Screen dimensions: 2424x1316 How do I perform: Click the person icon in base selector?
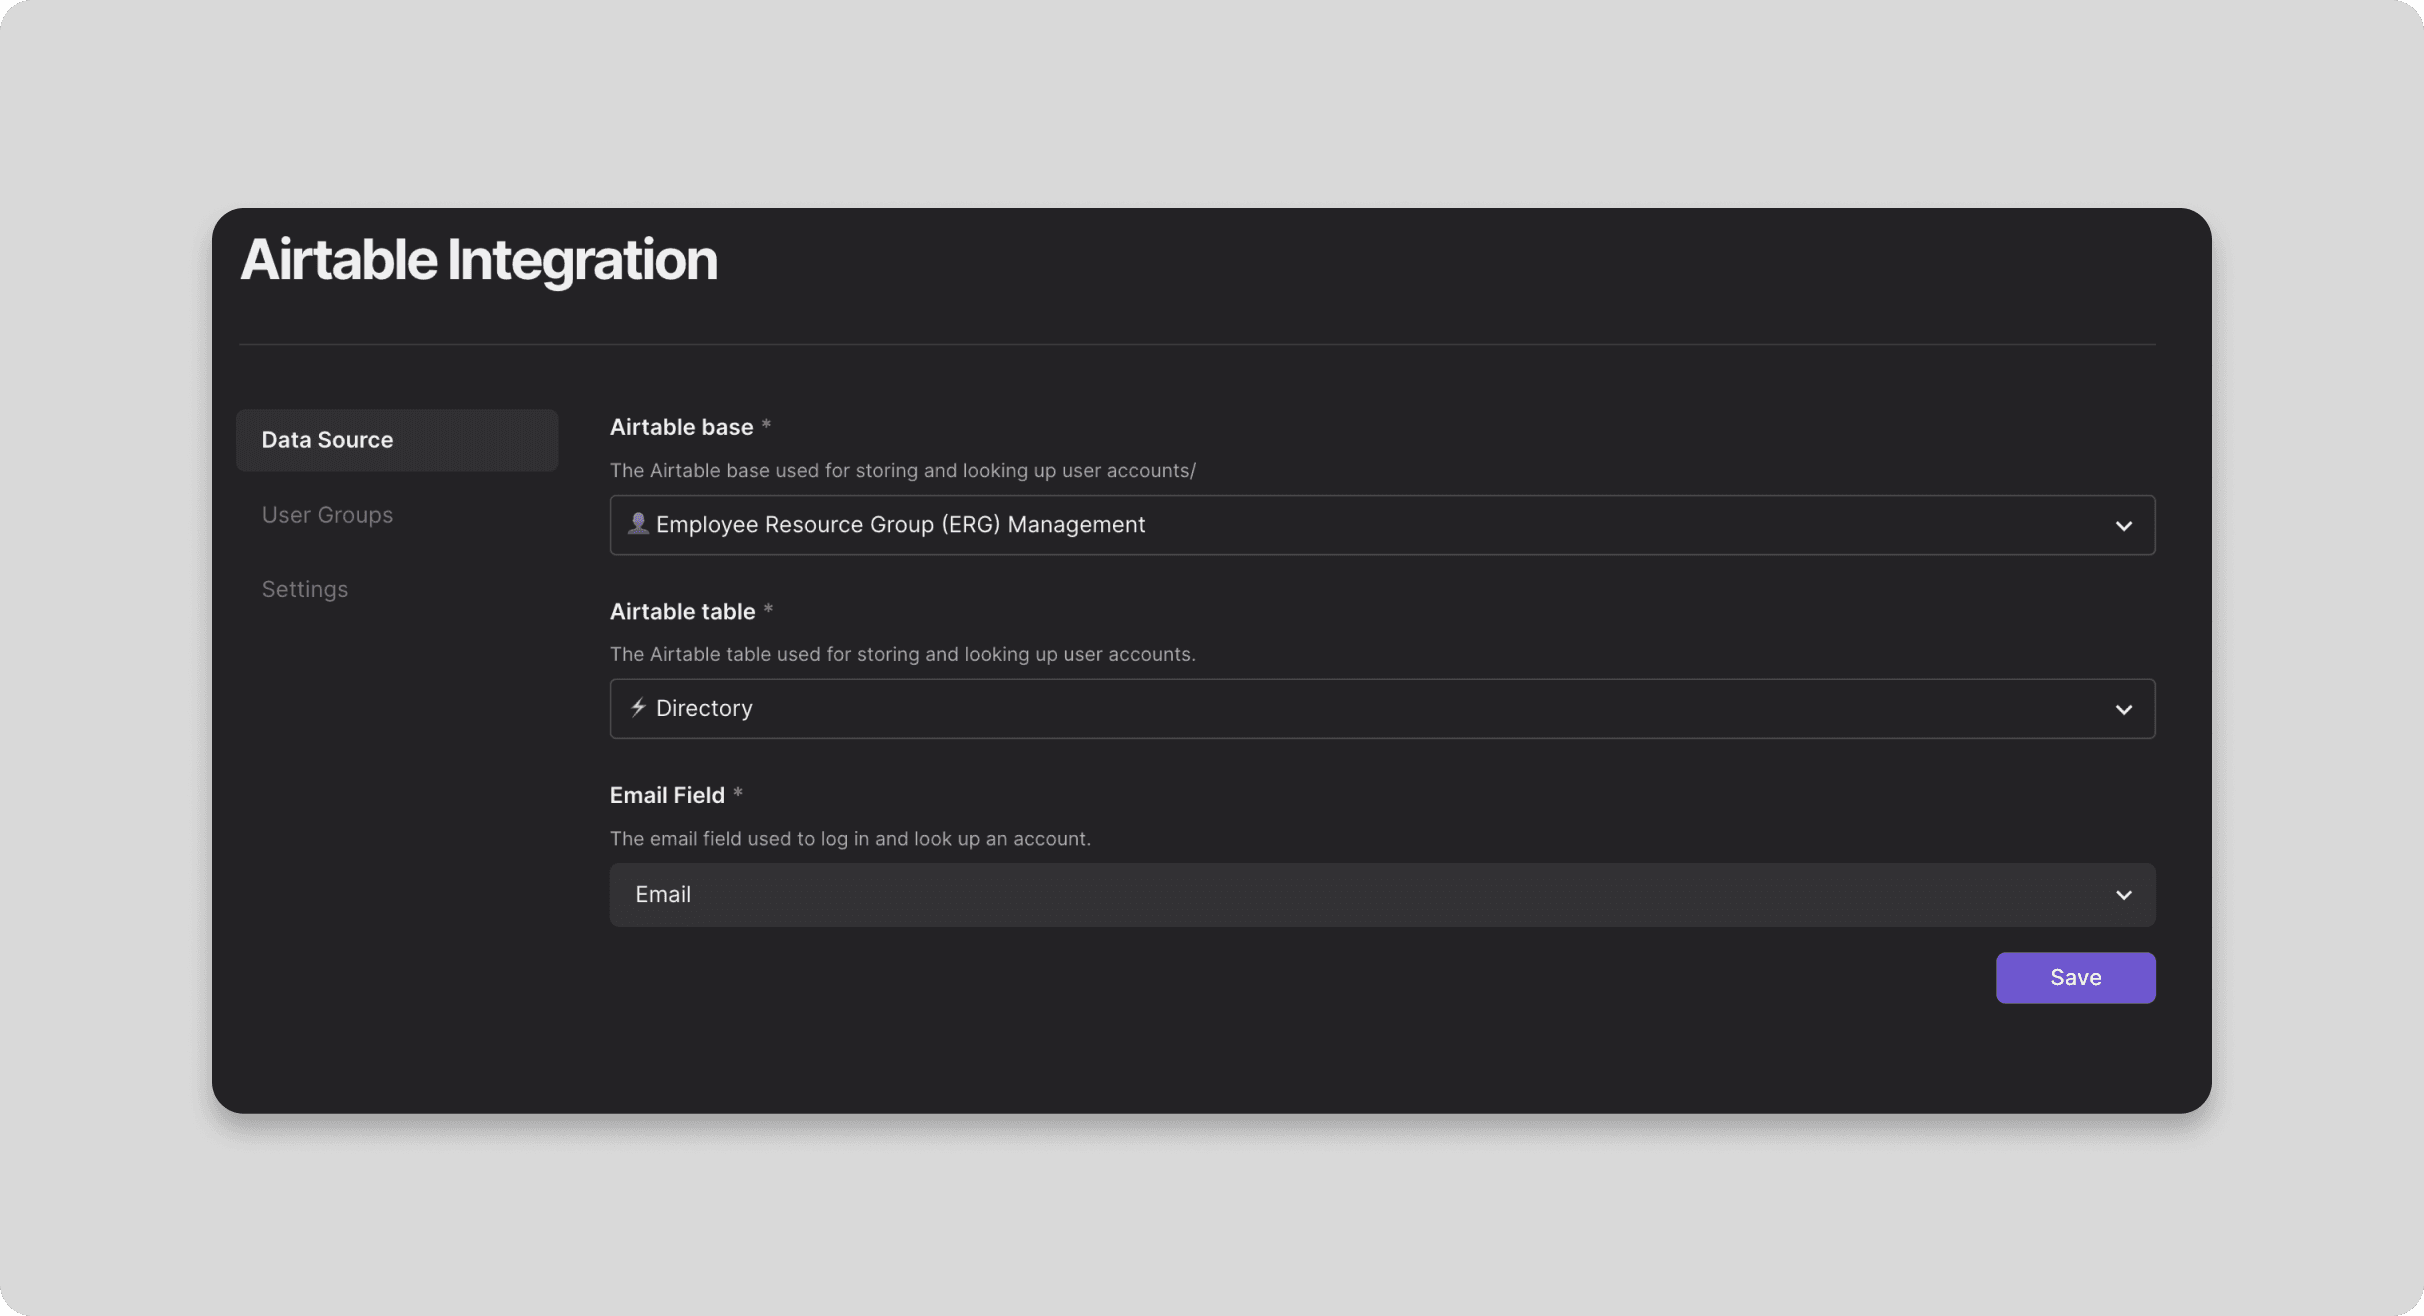click(638, 524)
